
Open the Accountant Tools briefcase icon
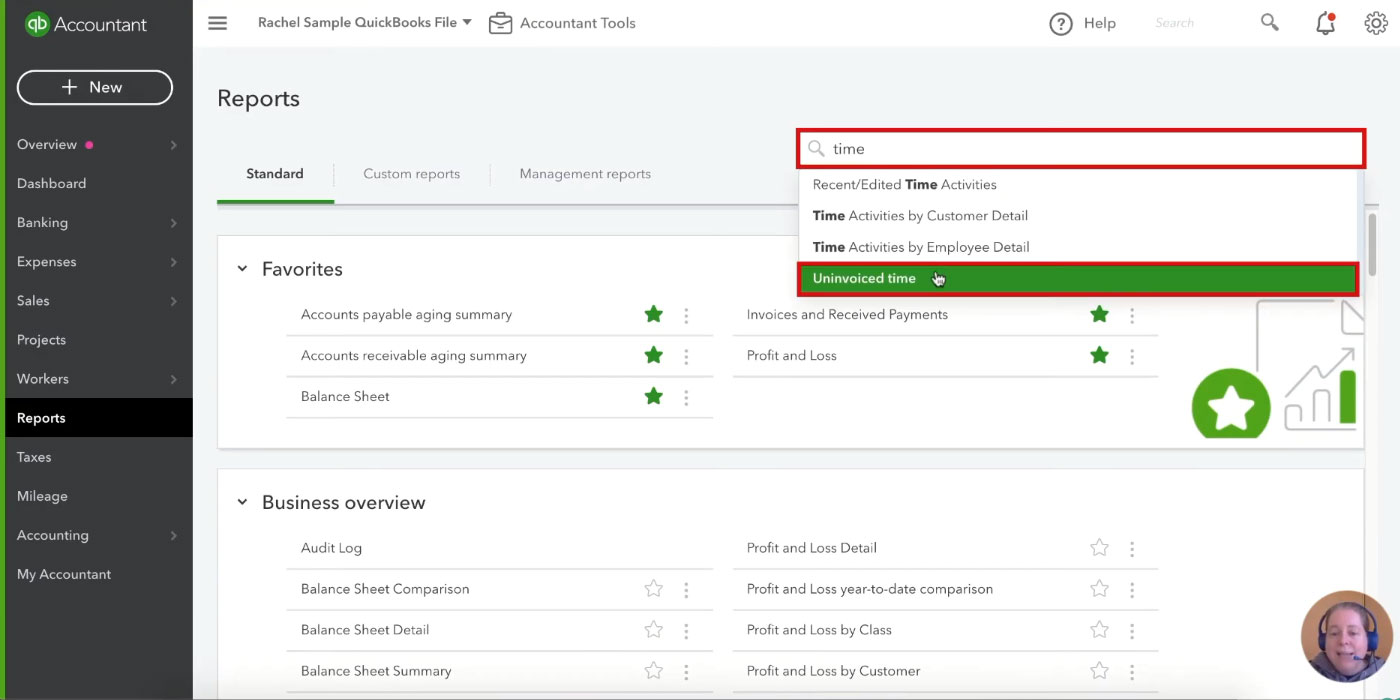click(500, 22)
